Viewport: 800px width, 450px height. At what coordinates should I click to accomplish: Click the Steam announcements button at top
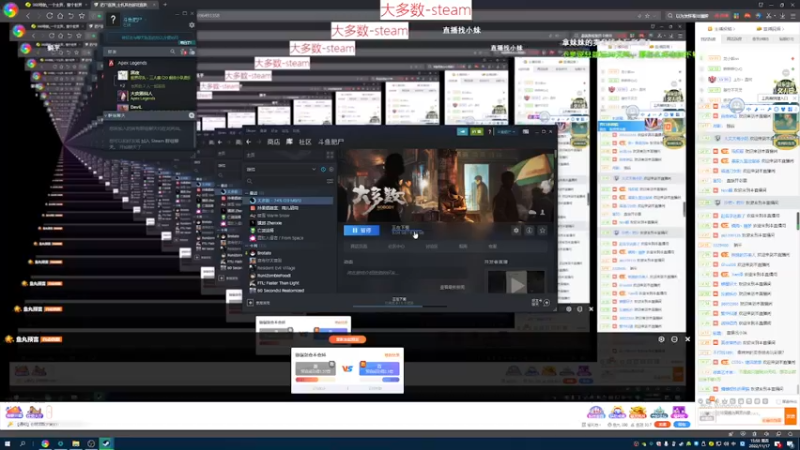462,132
